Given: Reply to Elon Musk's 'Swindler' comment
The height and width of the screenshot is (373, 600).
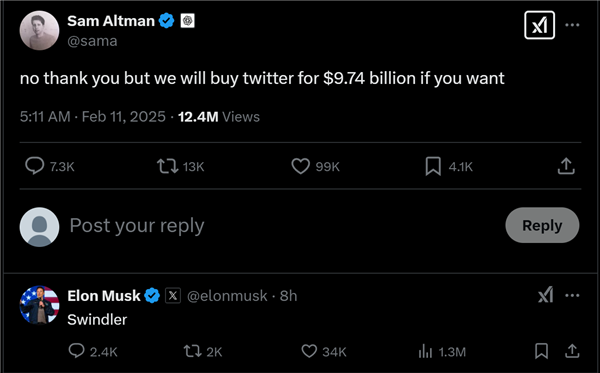Looking at the screenshot, I should tap(77, 350).
